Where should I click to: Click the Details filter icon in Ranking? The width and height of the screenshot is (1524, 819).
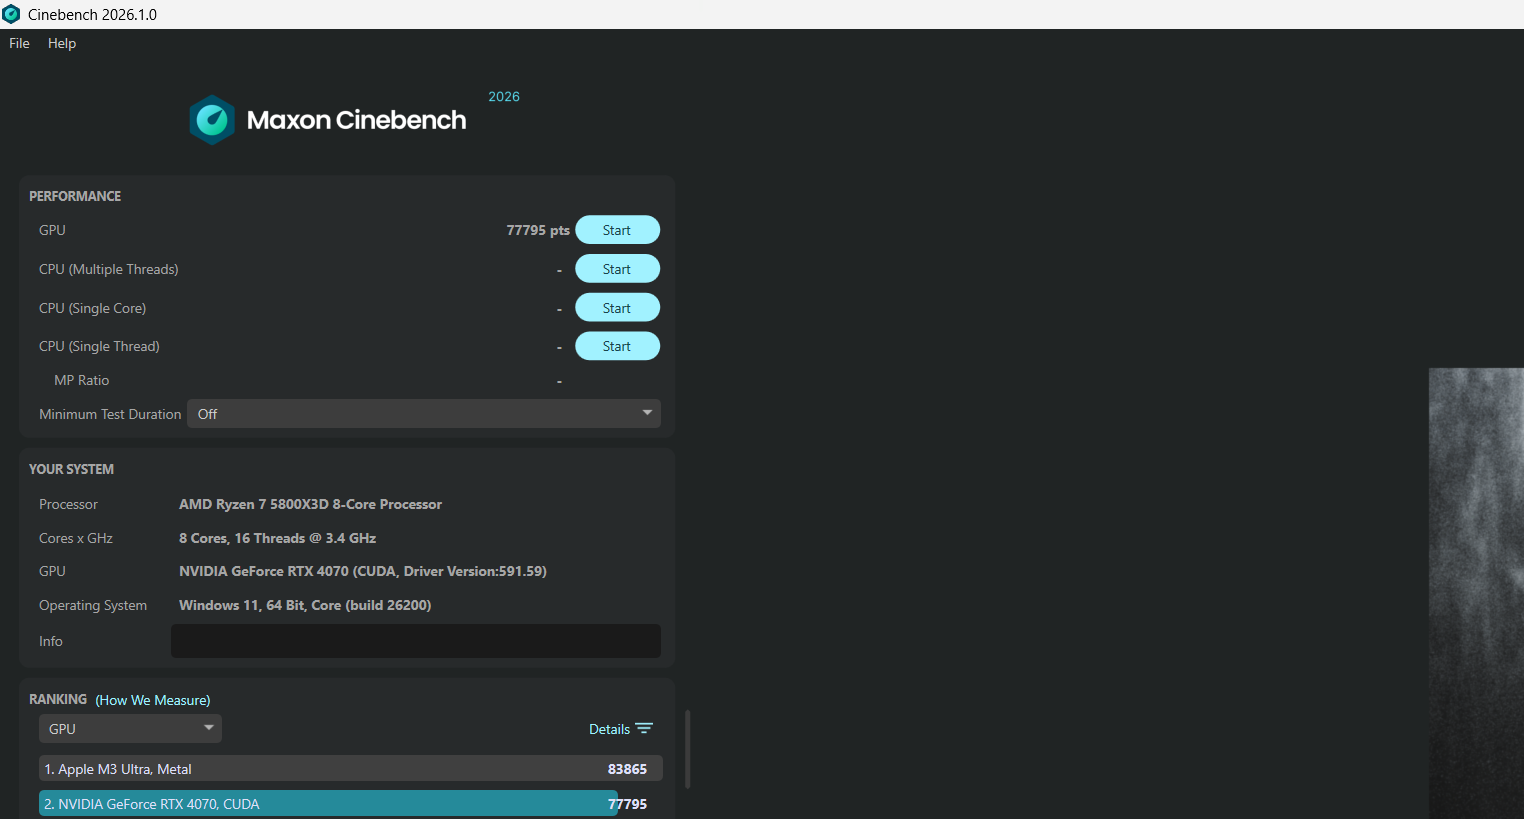(x=644, y=729)
